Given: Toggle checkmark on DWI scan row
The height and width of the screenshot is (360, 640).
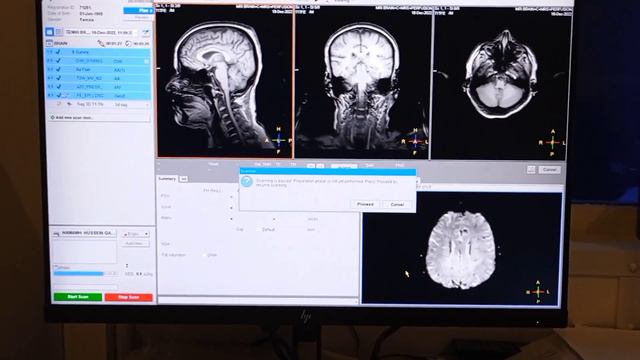Looking at the screenshot, I should click(58, 61).
